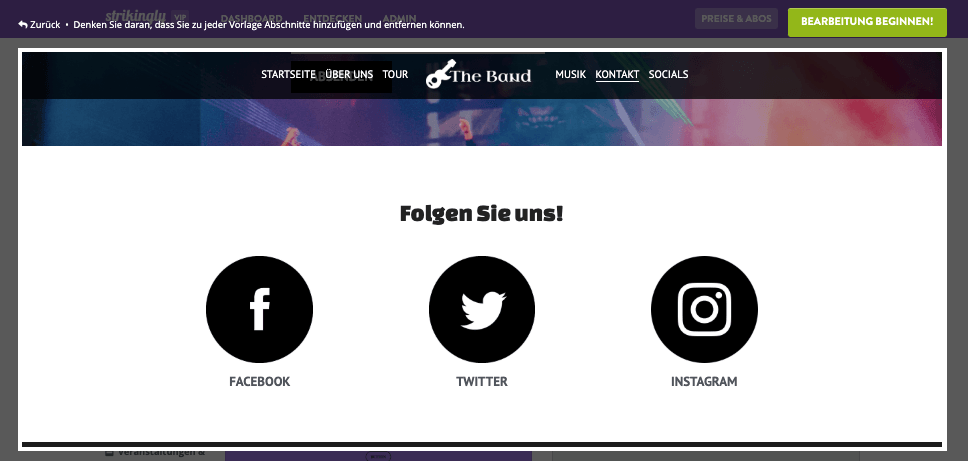Click the FACEBOOK text label
The width and height of the screenshot is (968, 461).
coord(259,381)
